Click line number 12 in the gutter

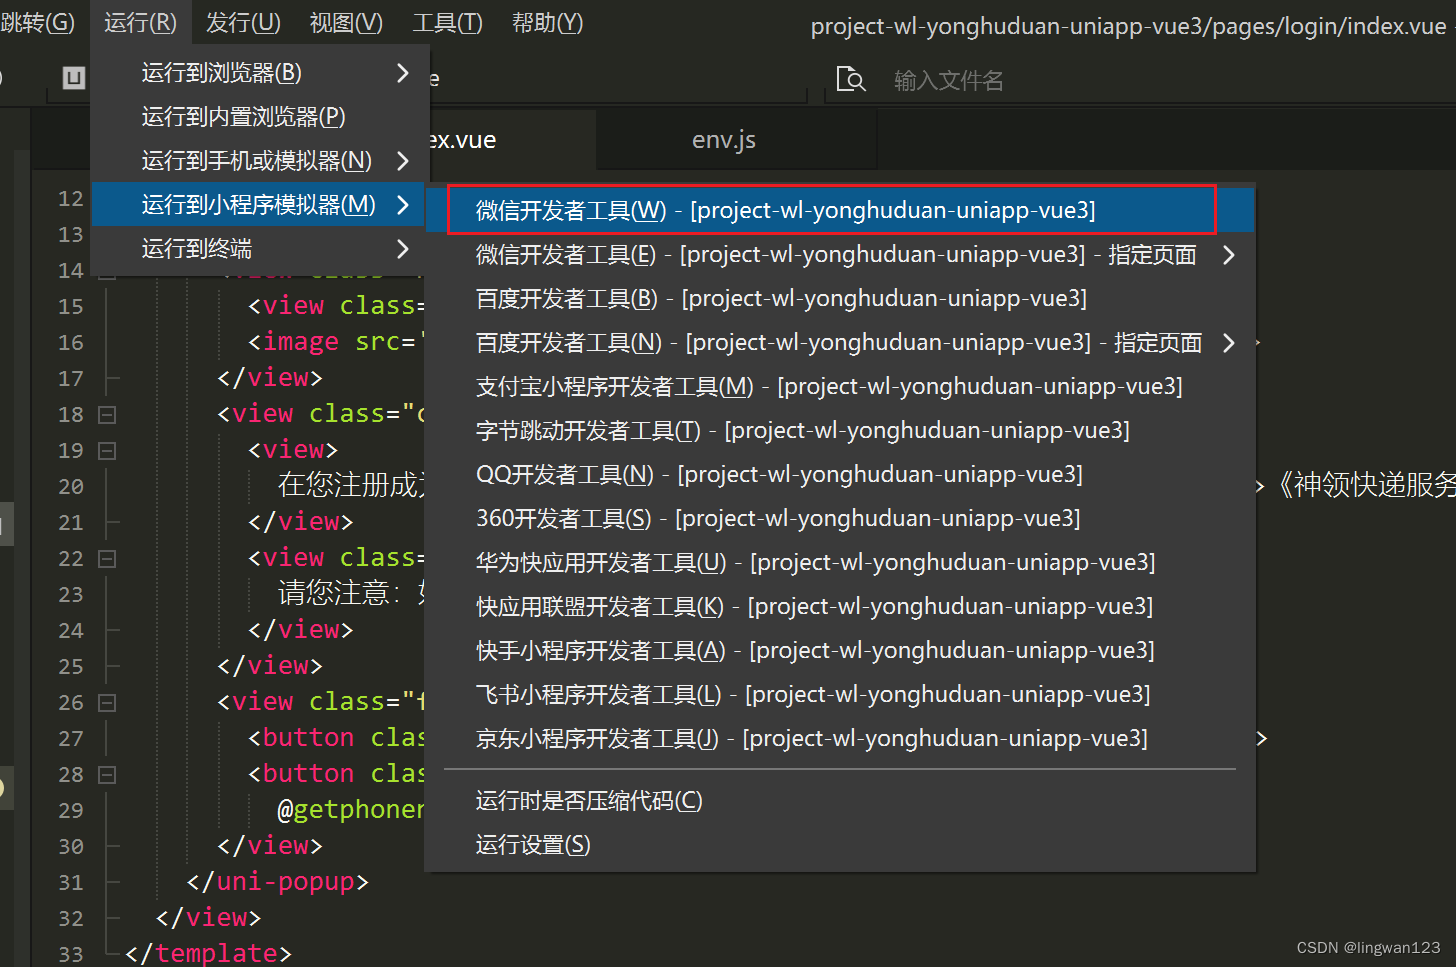click(71, 198)
